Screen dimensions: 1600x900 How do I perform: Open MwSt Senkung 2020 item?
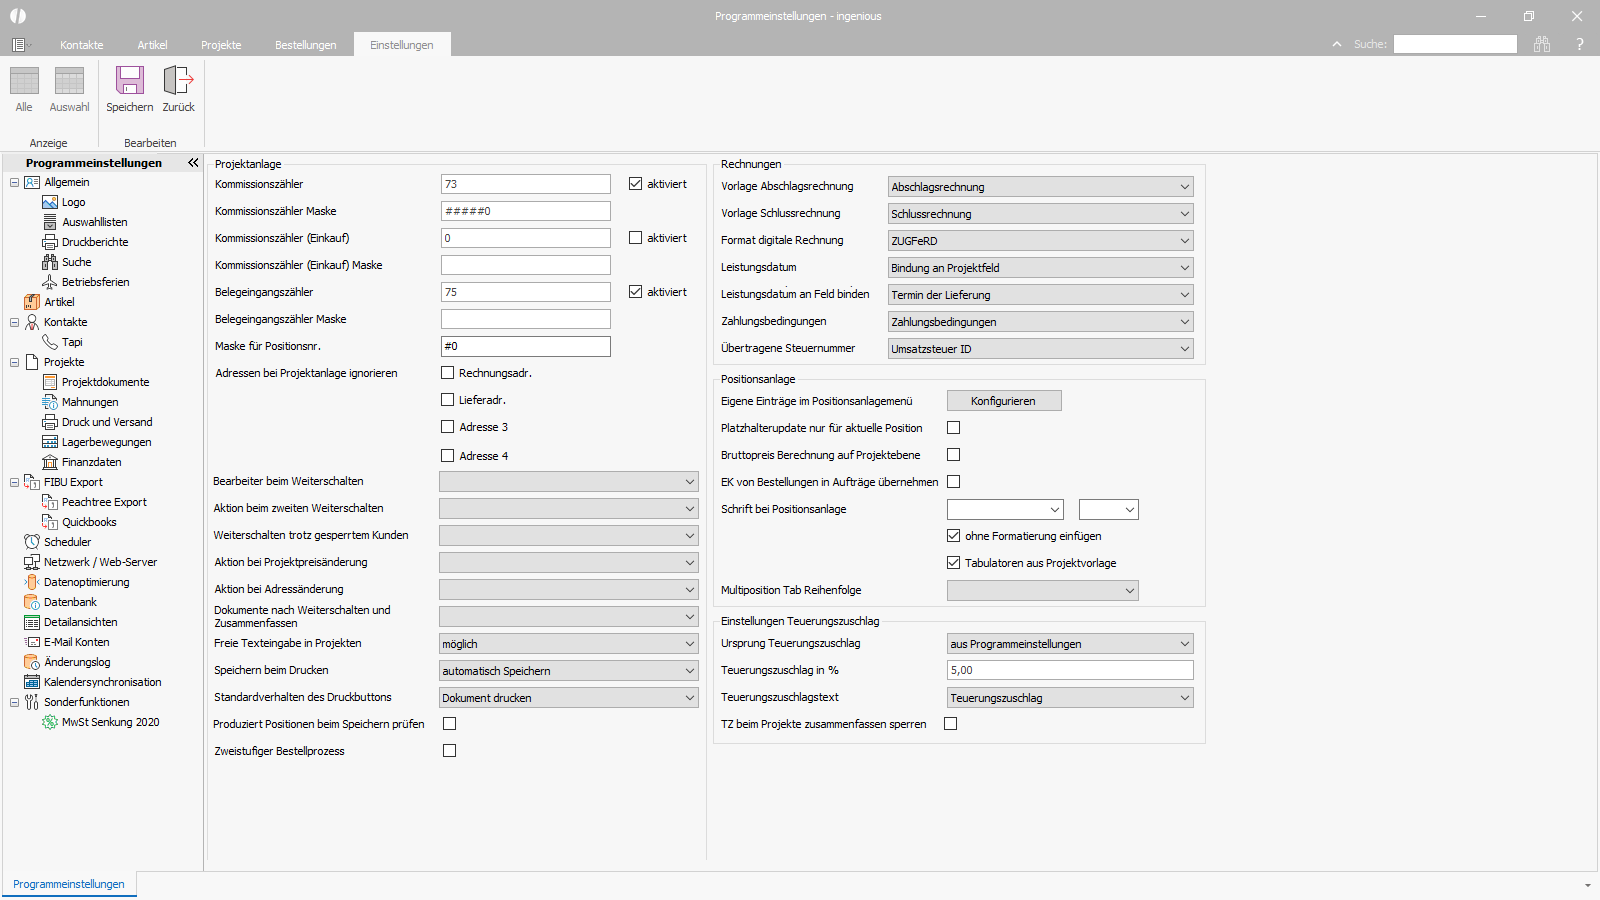click(110, 722)
